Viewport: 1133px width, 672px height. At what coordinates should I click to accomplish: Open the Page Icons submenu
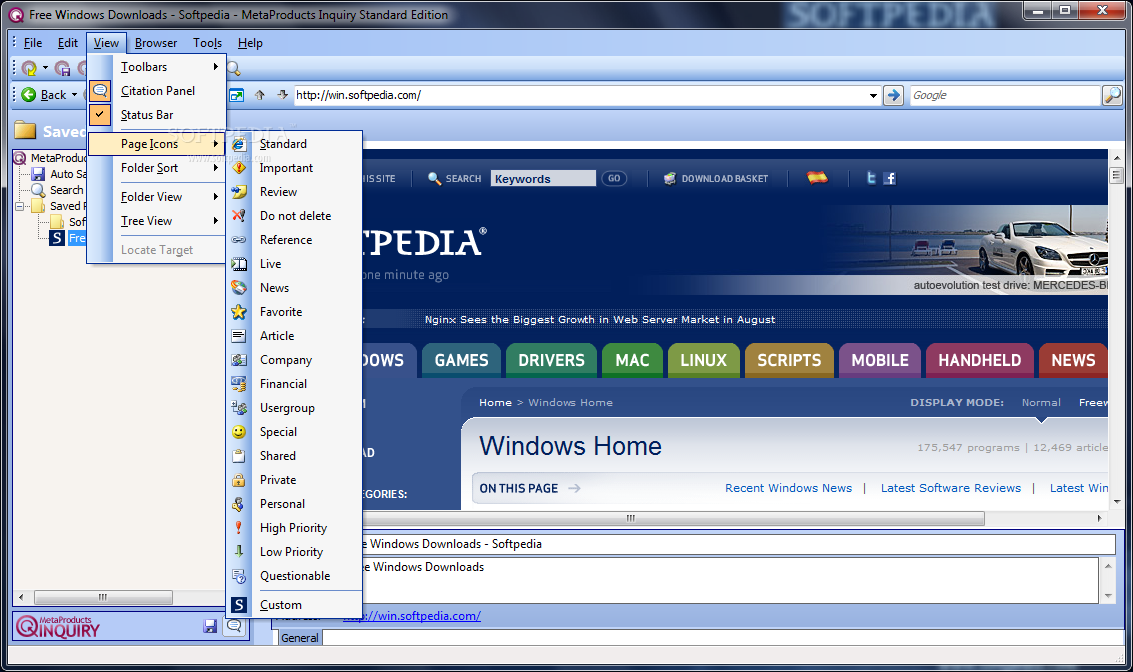(x=156, y=144)
